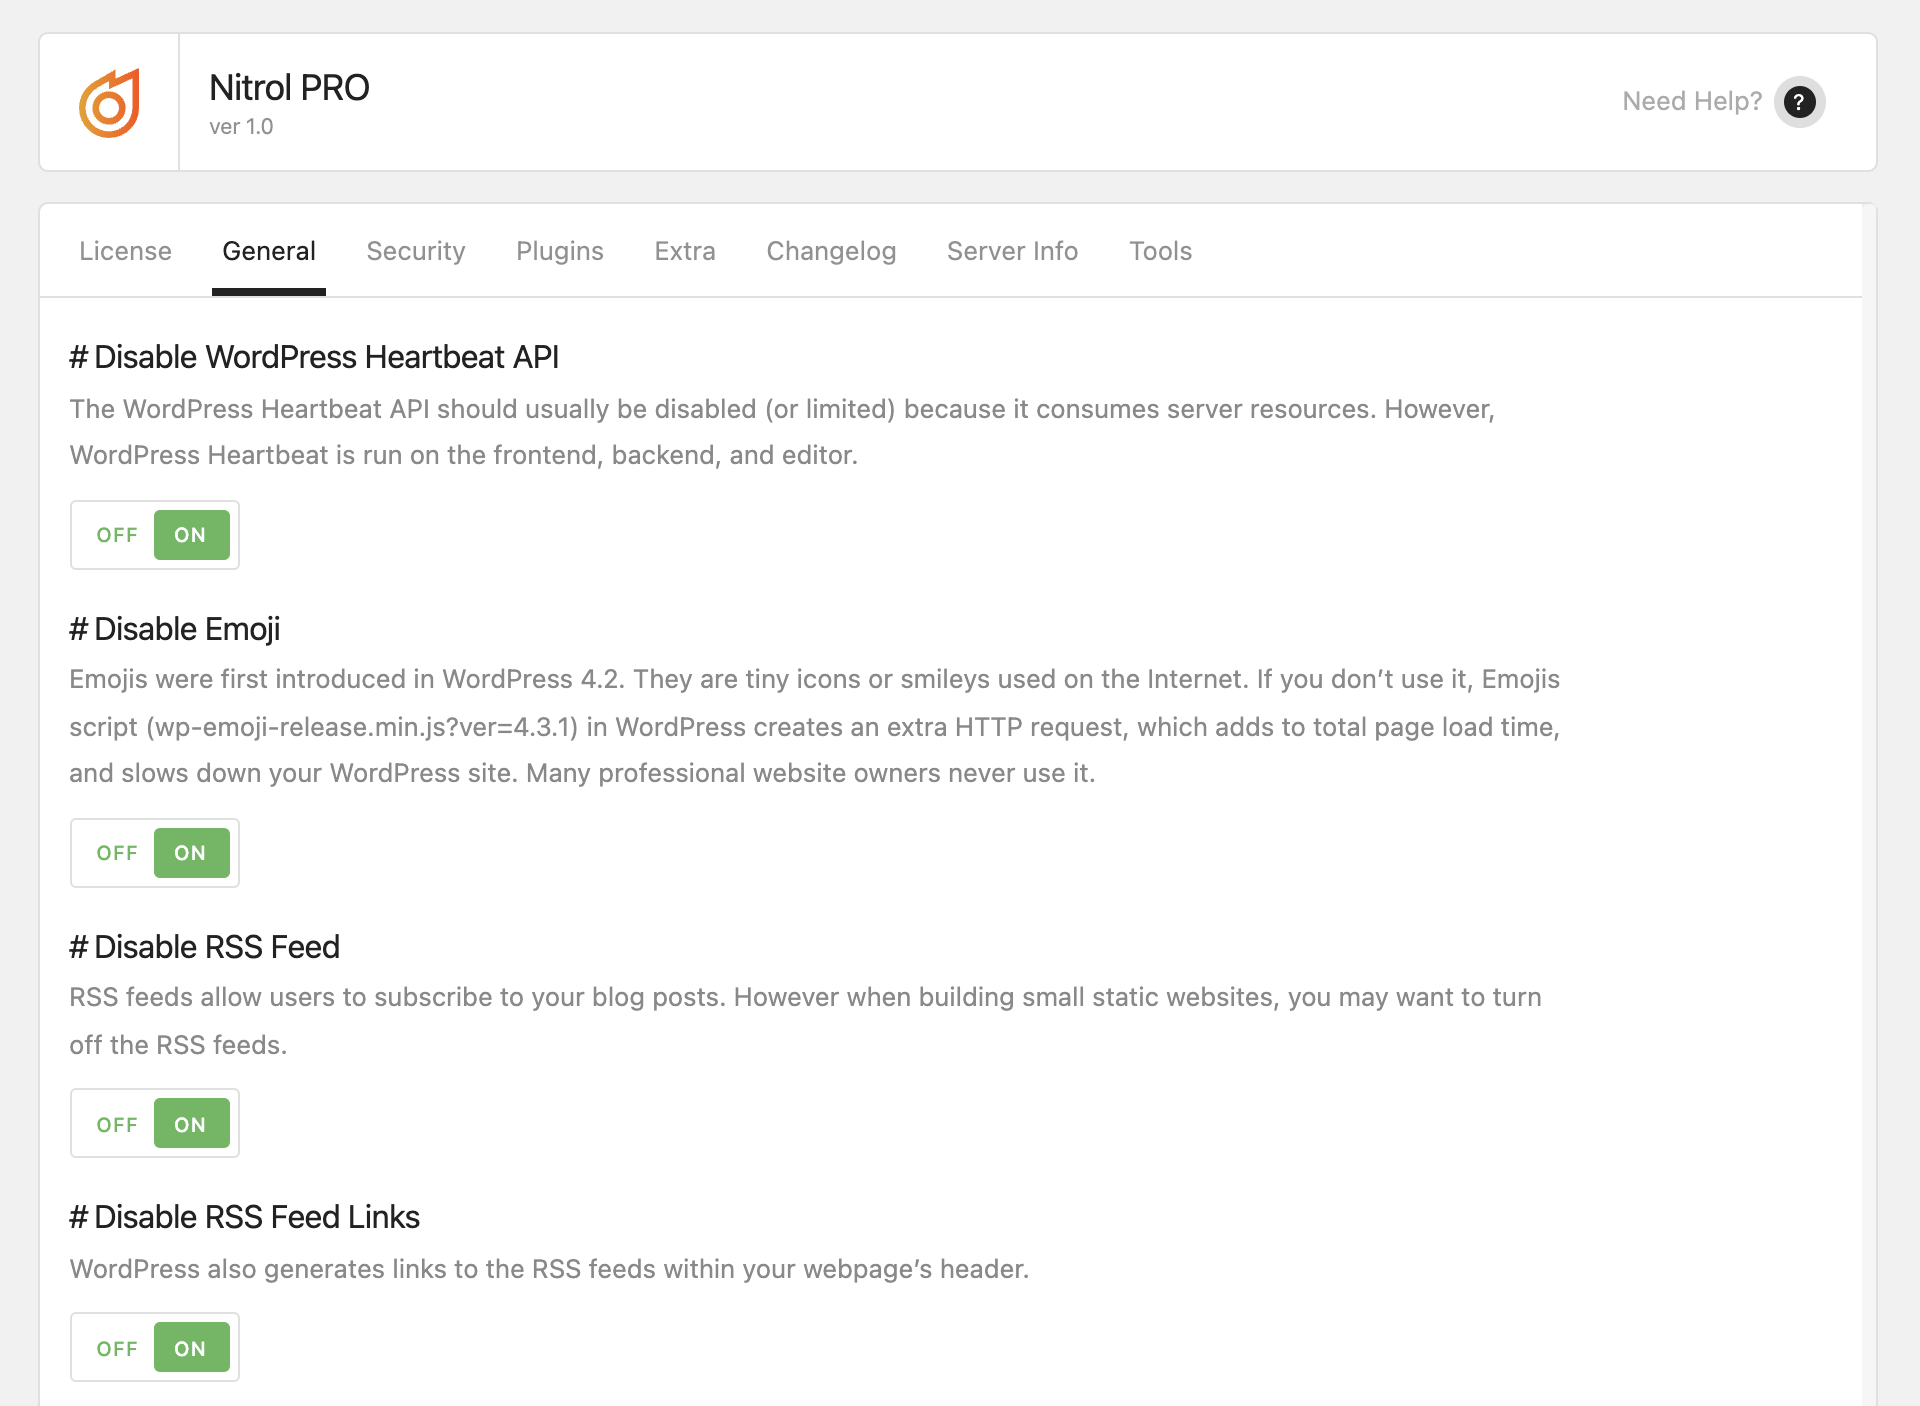
Task: Open the Need Help? link
Action: coord(1691,102)
